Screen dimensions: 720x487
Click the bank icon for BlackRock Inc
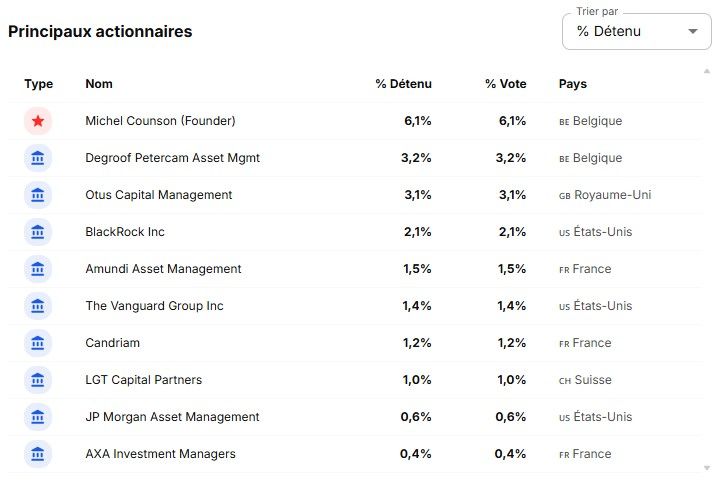coord(38,232)
